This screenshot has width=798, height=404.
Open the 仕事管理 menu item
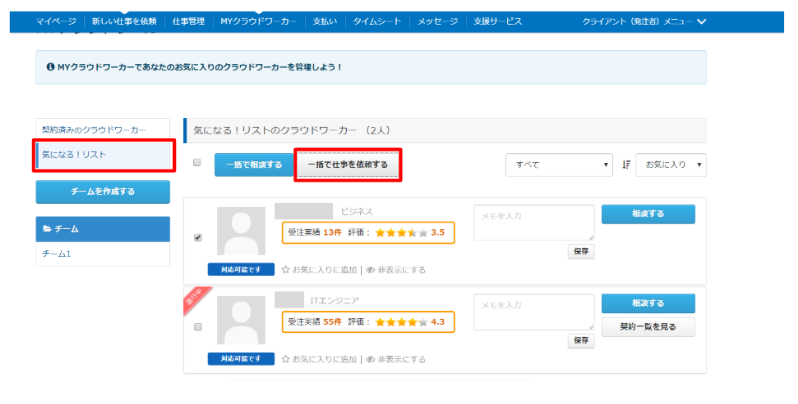pos(188,21)
